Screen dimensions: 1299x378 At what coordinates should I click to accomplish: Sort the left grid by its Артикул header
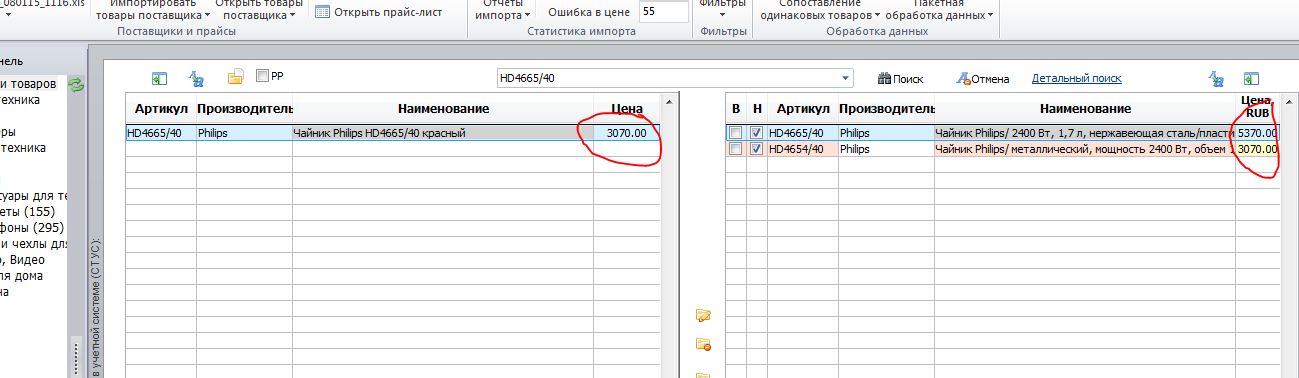tap(160, 108)
